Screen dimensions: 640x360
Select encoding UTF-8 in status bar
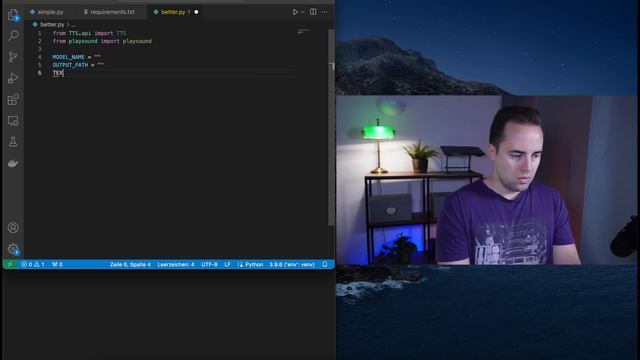209,264
